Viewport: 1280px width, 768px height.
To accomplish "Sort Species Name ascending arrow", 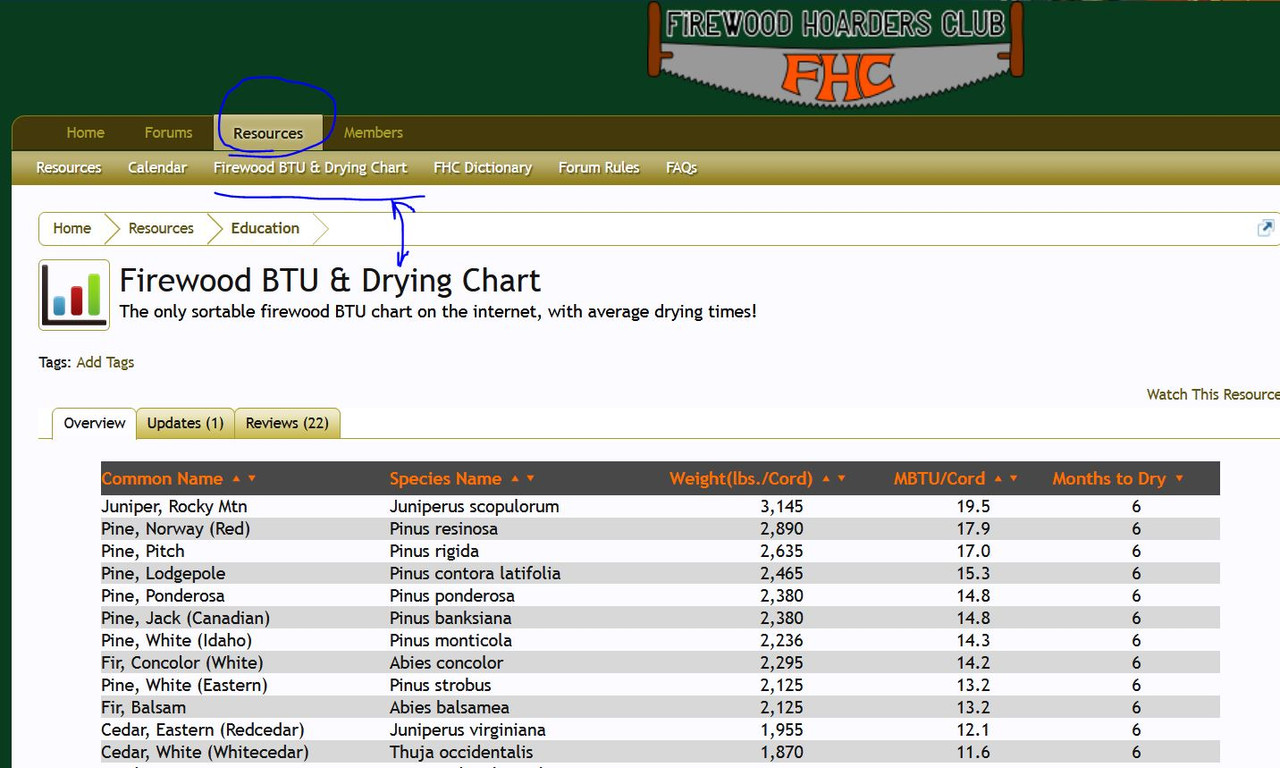I will tap(514, 479).
